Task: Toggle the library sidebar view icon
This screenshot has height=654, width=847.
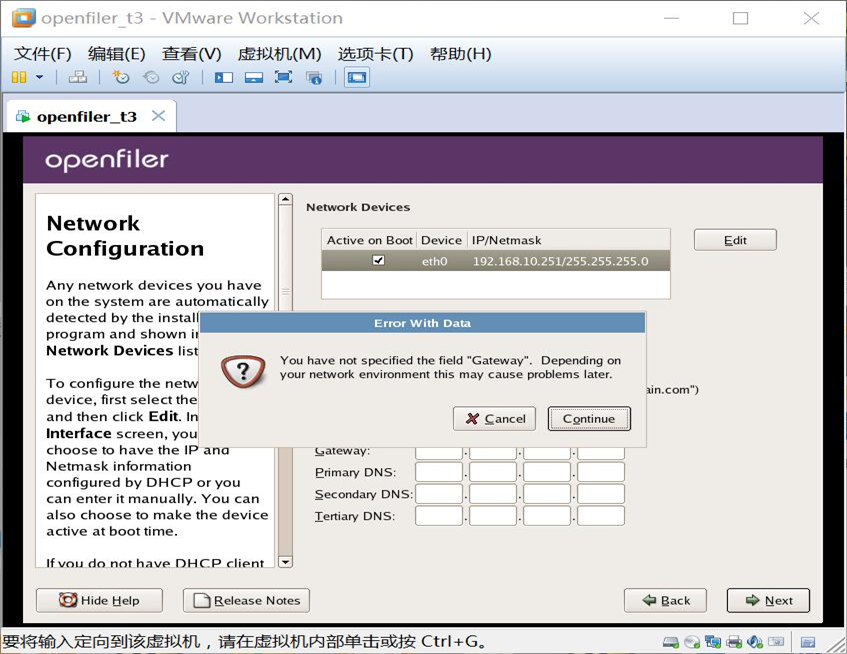Action: point(224,77)
